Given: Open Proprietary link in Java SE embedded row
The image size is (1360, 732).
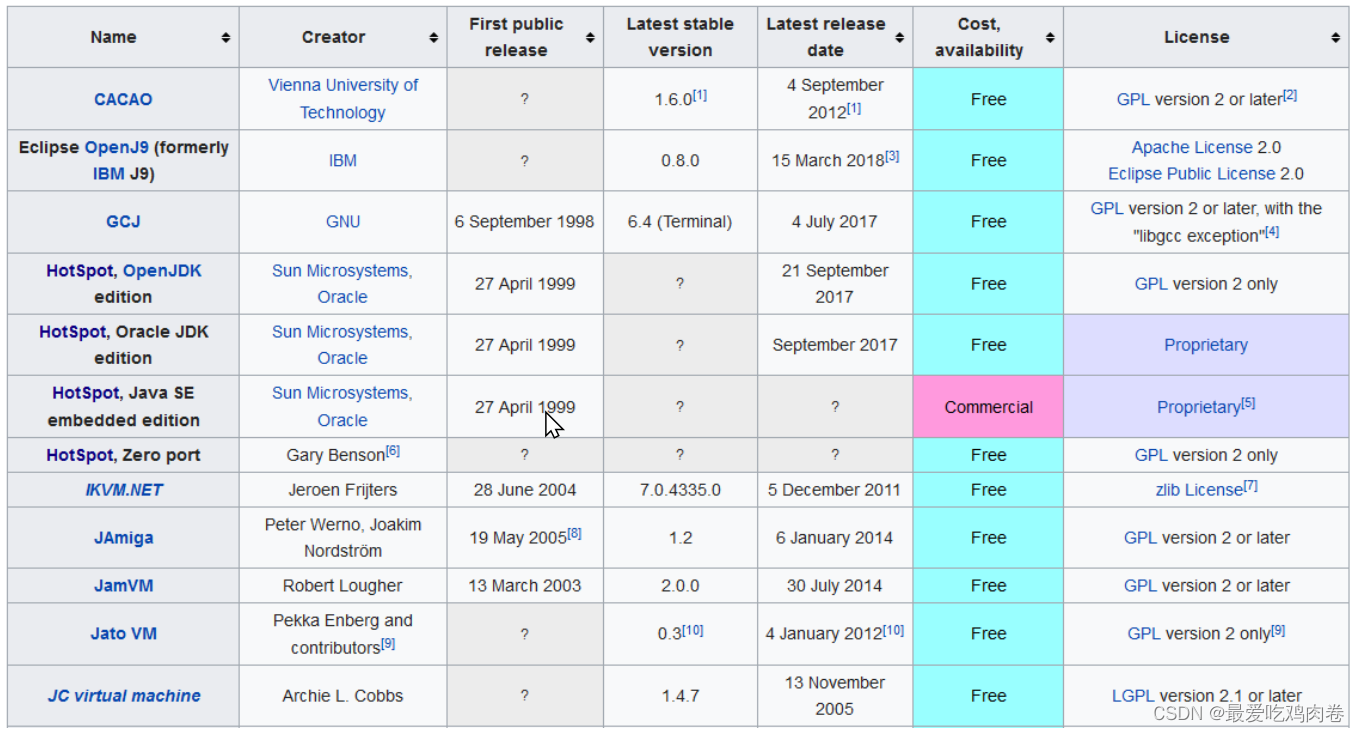Looking at the screenshot, I should [1199, 407].
